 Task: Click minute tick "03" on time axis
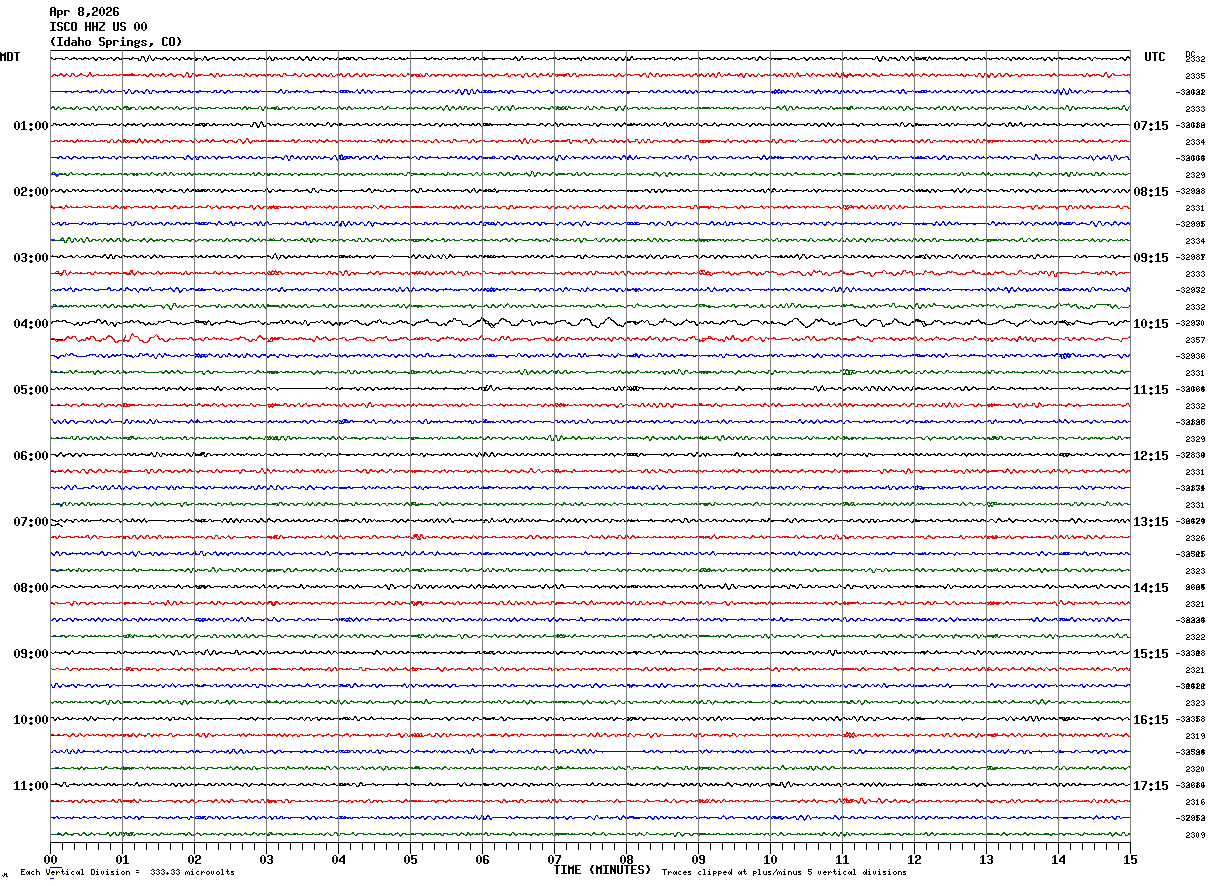pyautogui.click(x=267, y=859)
